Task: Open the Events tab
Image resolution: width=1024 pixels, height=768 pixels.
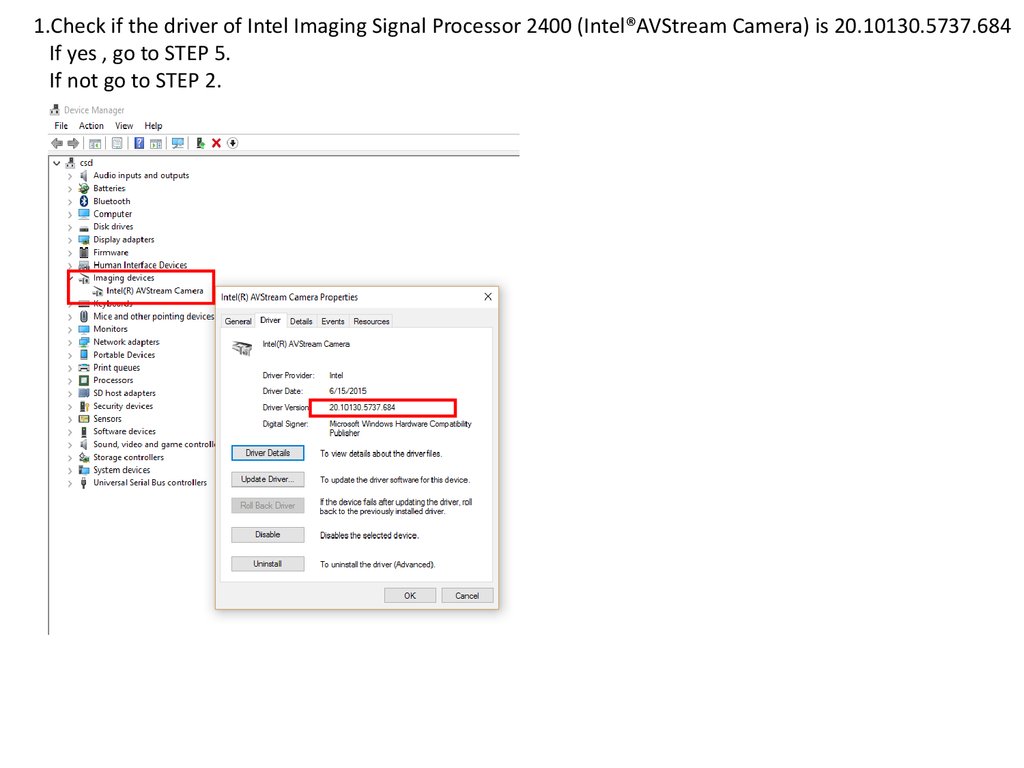Action: pos(332,321)
